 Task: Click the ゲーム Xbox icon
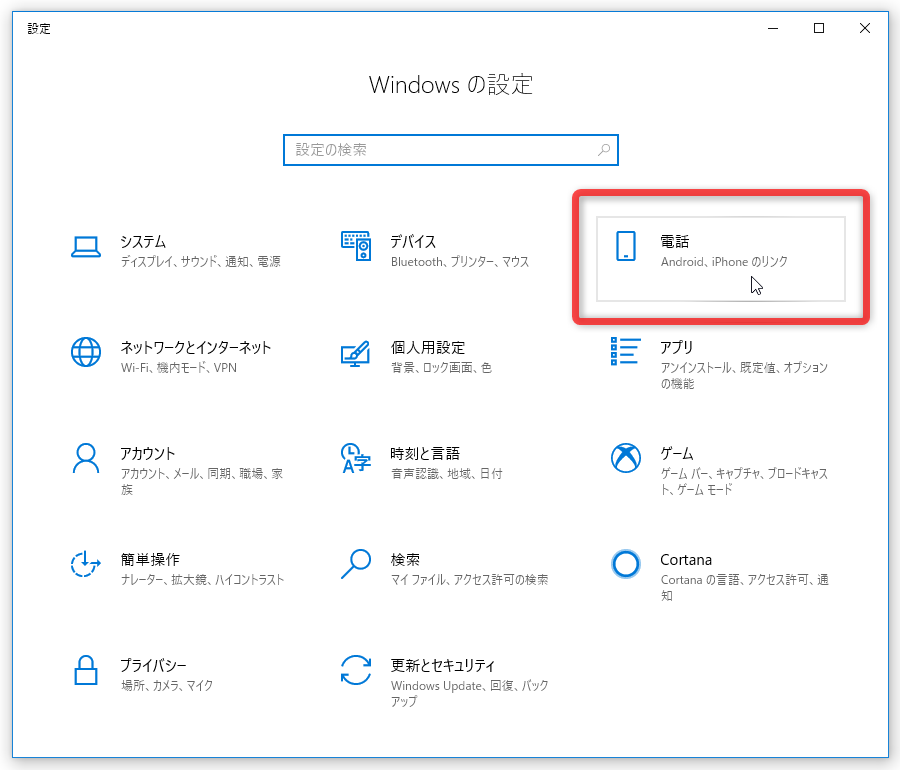626,458
